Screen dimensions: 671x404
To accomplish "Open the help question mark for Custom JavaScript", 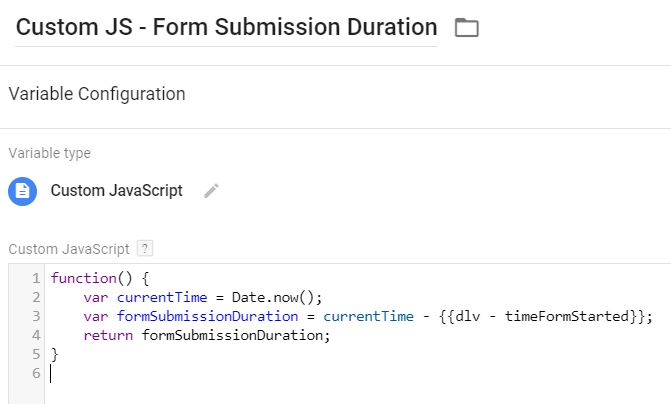I will [x=145, y=248].
